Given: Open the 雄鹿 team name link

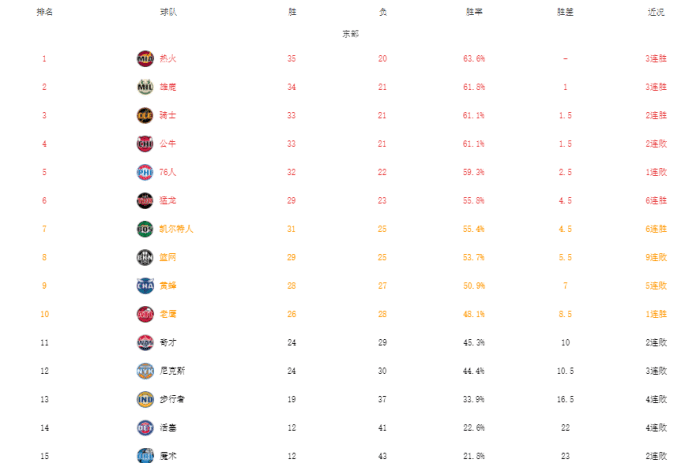Looking at the screenshot, I should 167,87.
